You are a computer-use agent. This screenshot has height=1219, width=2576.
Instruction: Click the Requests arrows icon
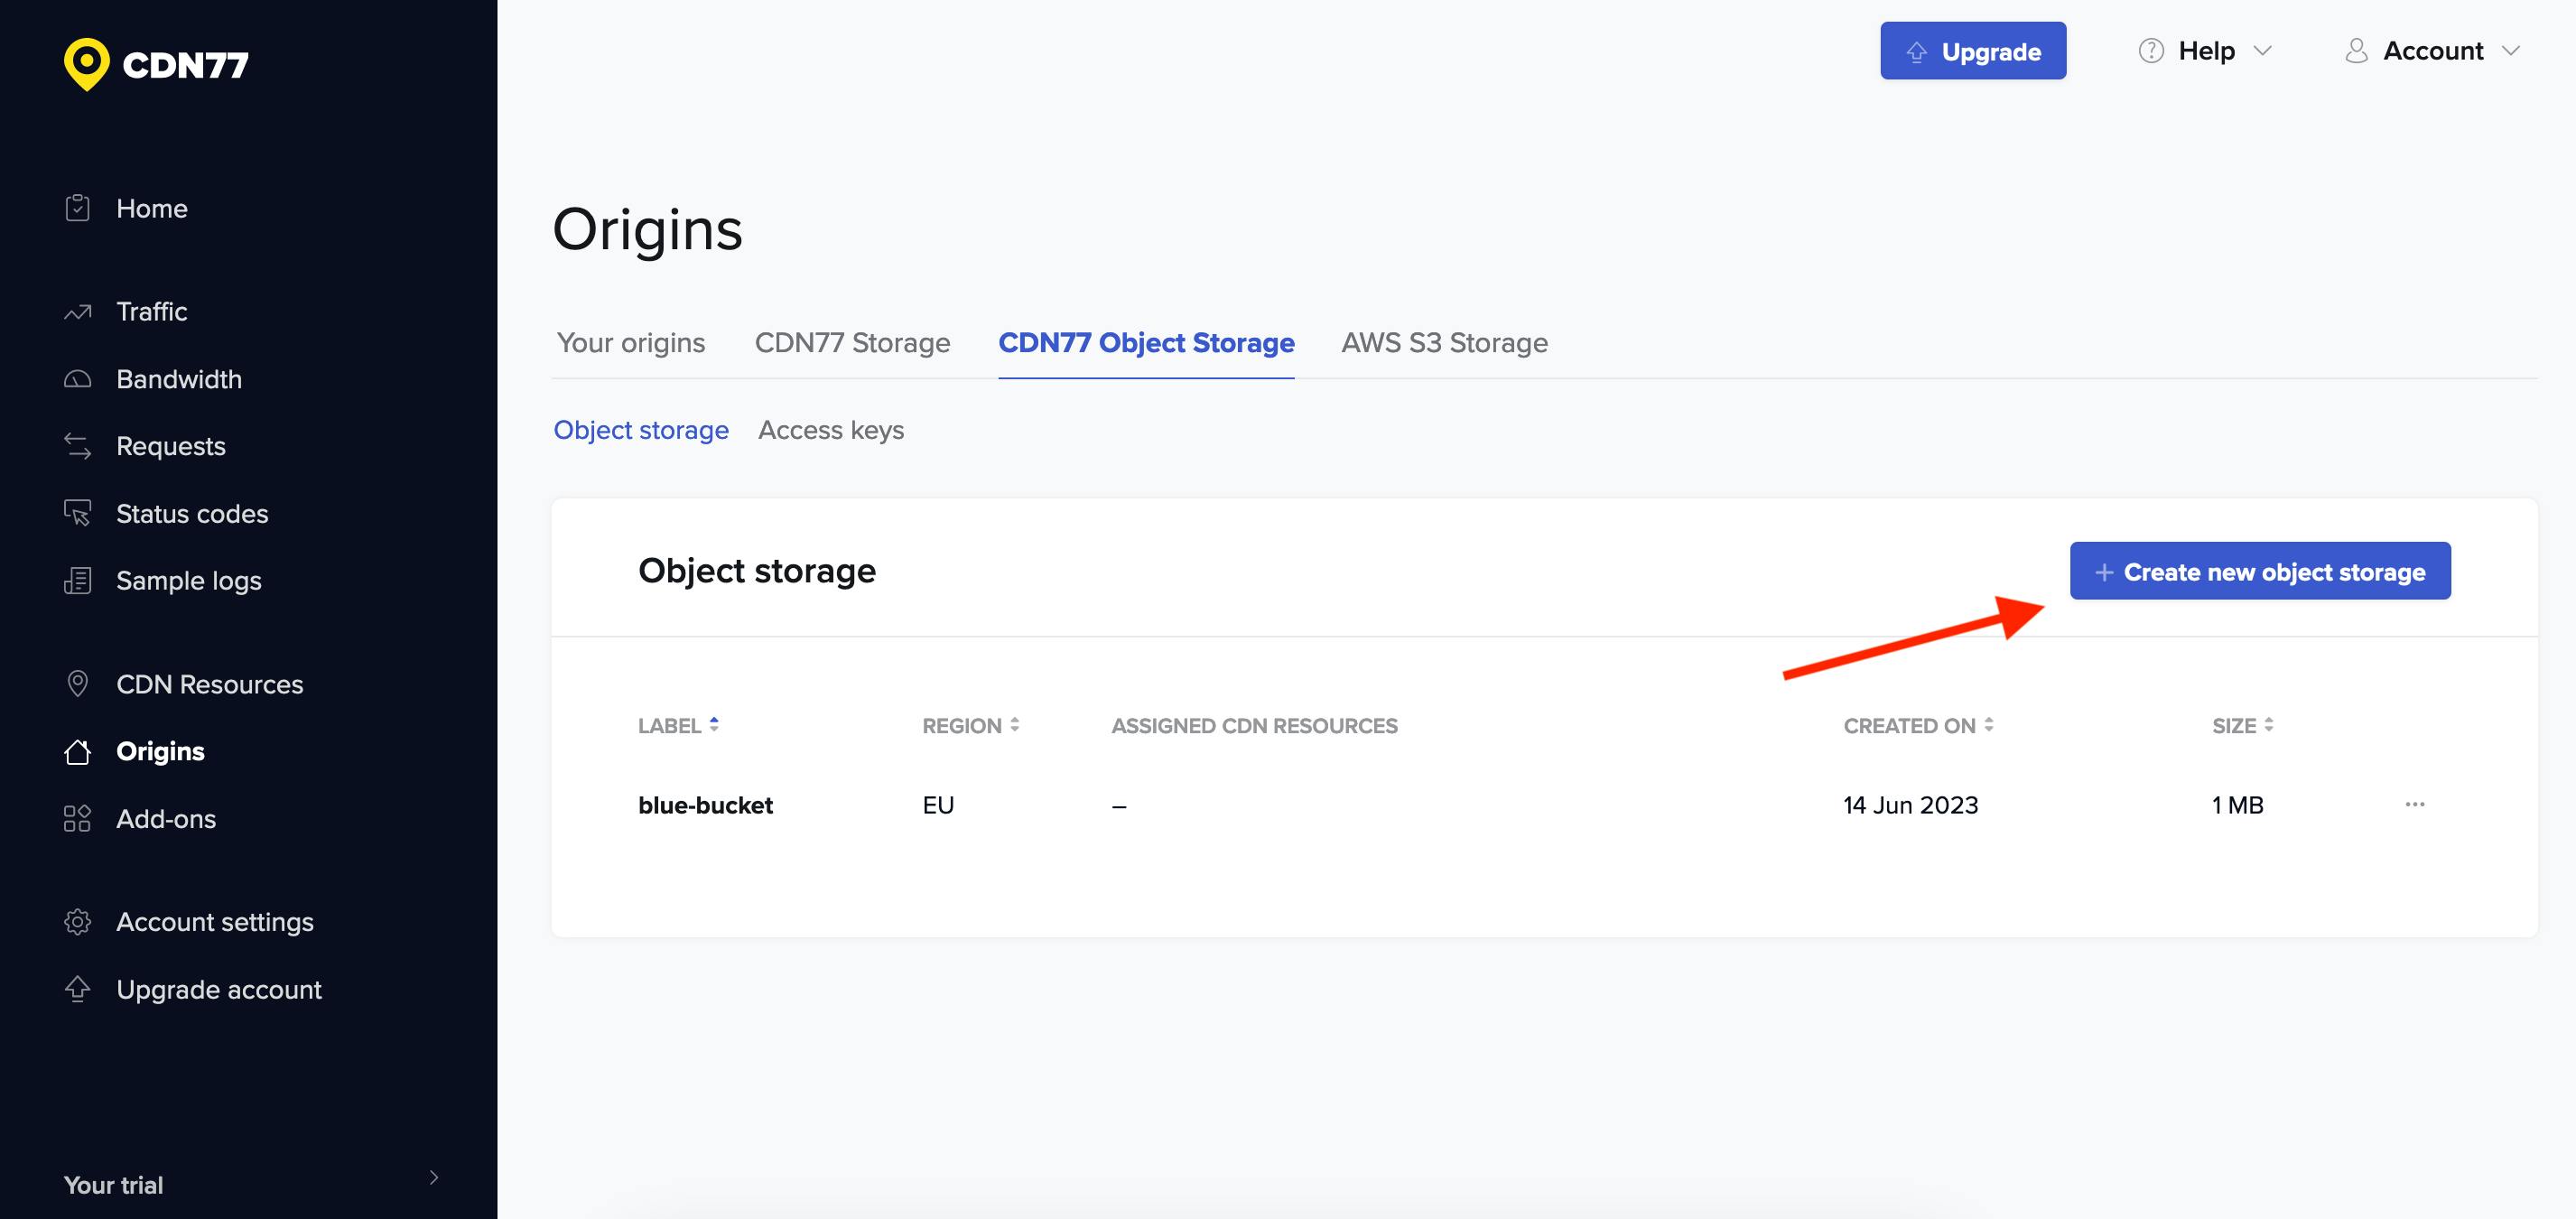coord(78,446)
